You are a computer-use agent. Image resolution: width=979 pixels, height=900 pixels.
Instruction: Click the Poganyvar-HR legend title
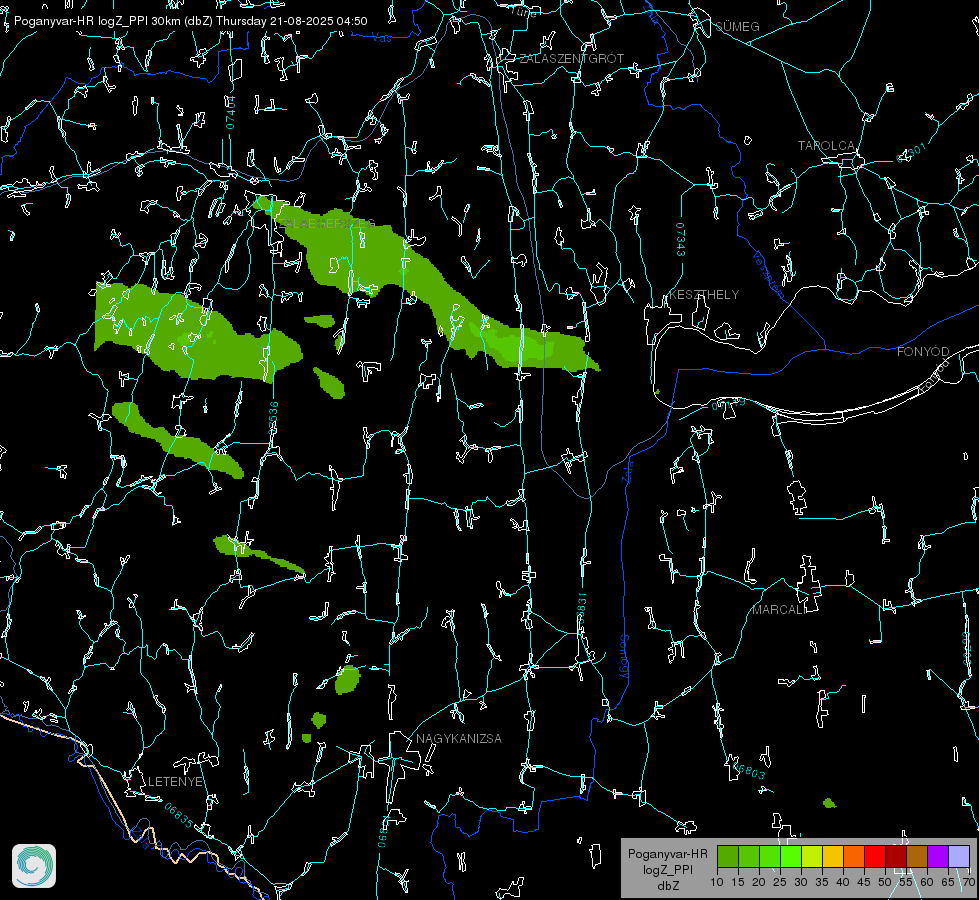coord(667,854)
